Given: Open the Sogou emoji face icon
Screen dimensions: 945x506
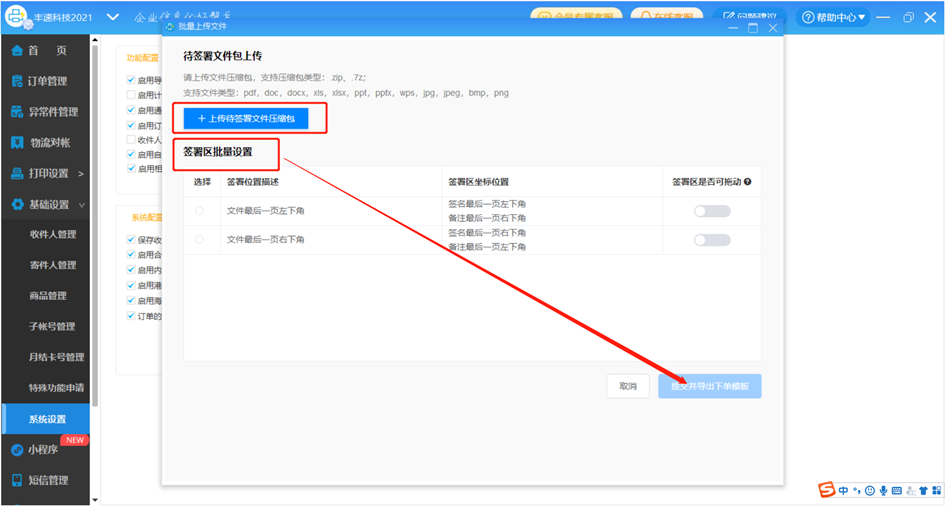Looking at the screenshot, I should [x=870, y=491].
